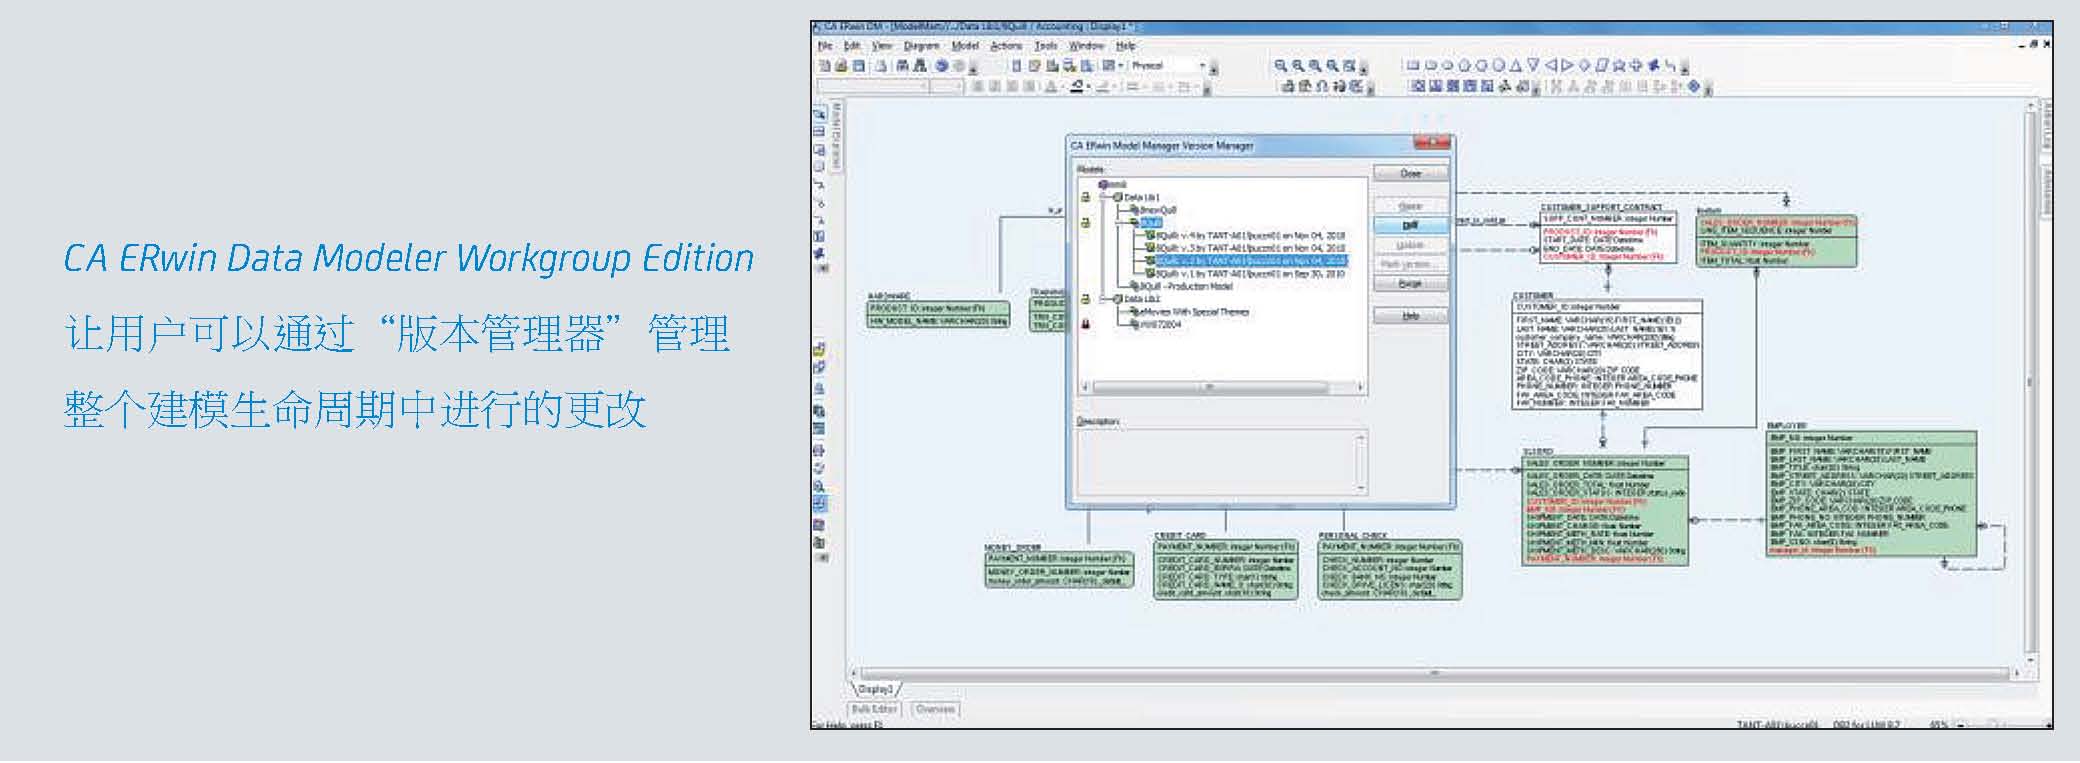The image size is (2080, 763).
Task: Open the Model menu
Action: click(965, 46)
